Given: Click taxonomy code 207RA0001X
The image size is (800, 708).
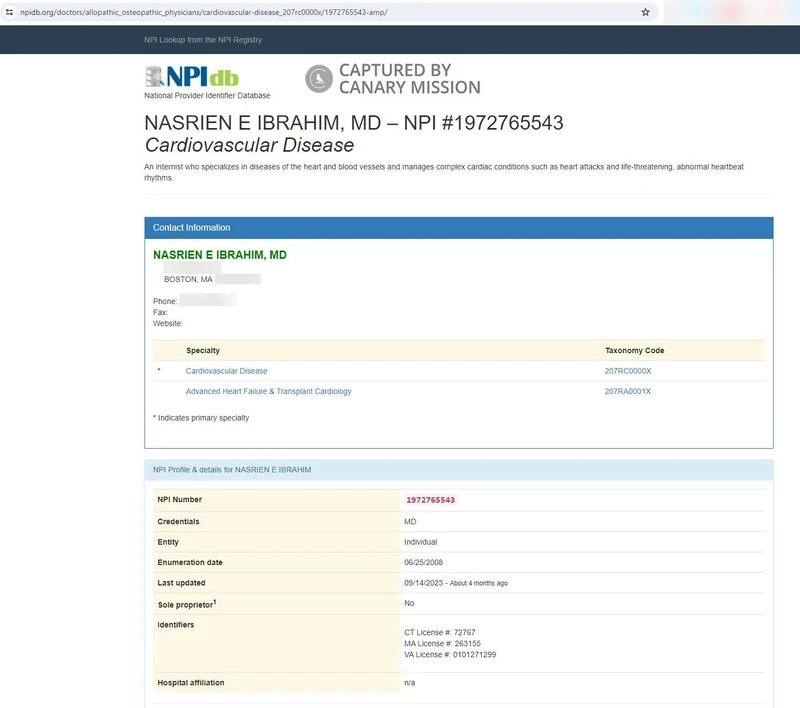Looking at the screenshot, I should tap(627, 391).
